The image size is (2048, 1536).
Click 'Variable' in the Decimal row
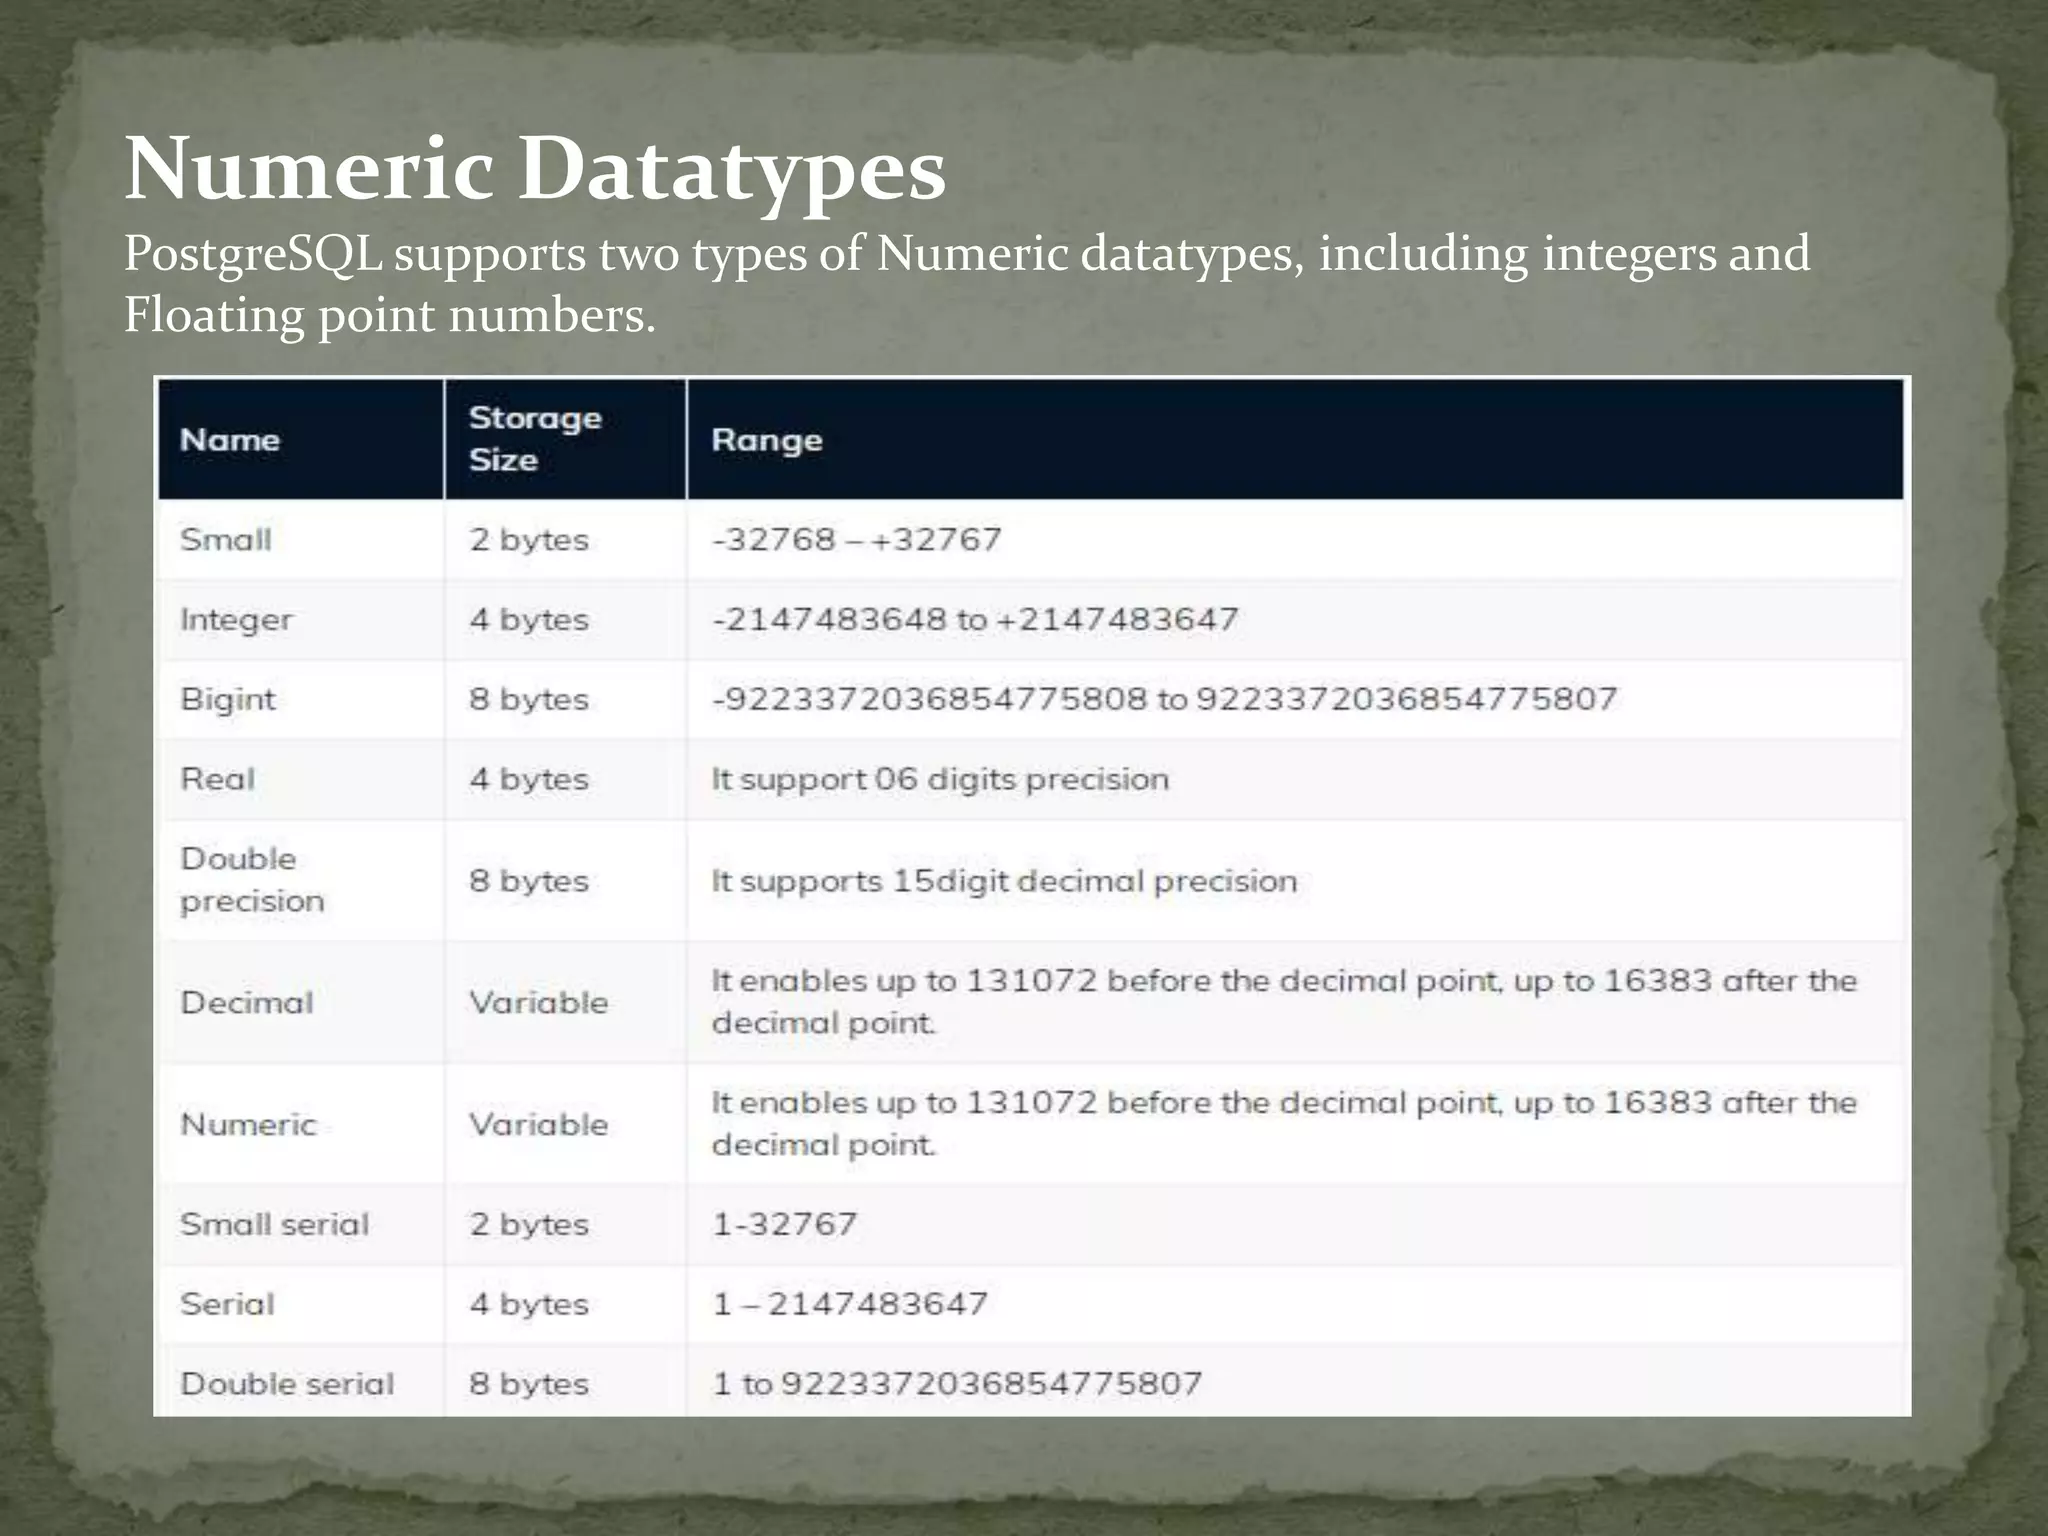(539, 1002)
